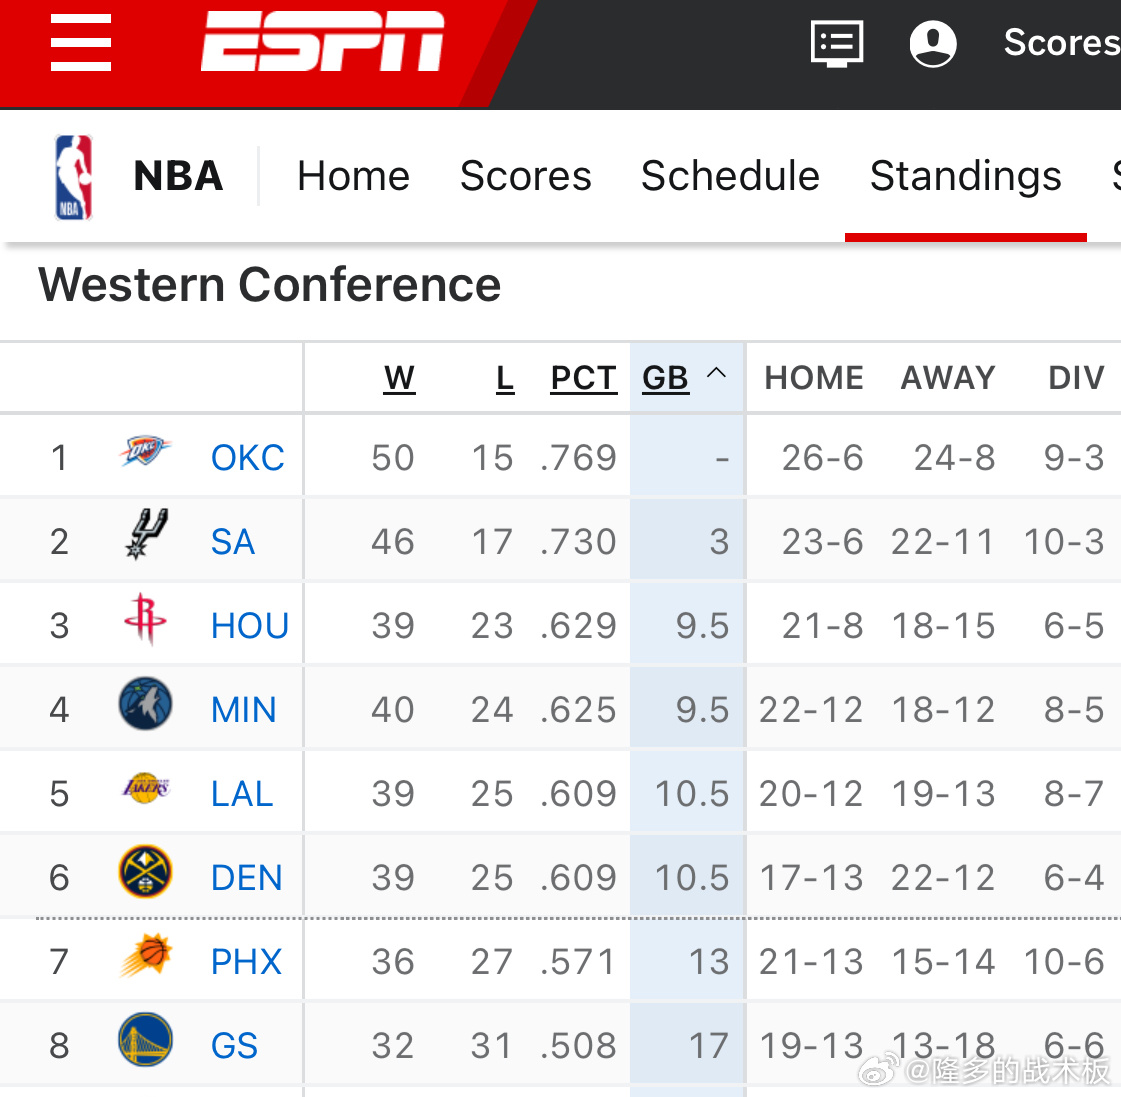
Task: Click the Nuggets team logo
Action: coord(145,872)
